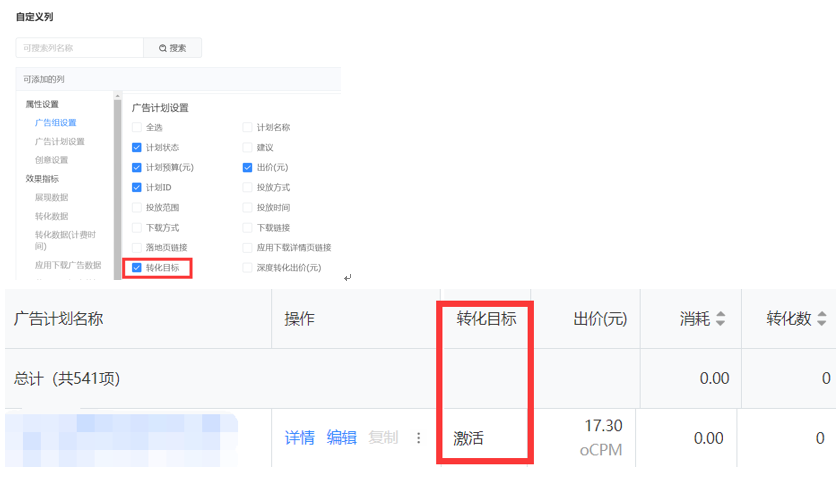Tick the 全选 select-all checkbox

(x=137, y=128)
